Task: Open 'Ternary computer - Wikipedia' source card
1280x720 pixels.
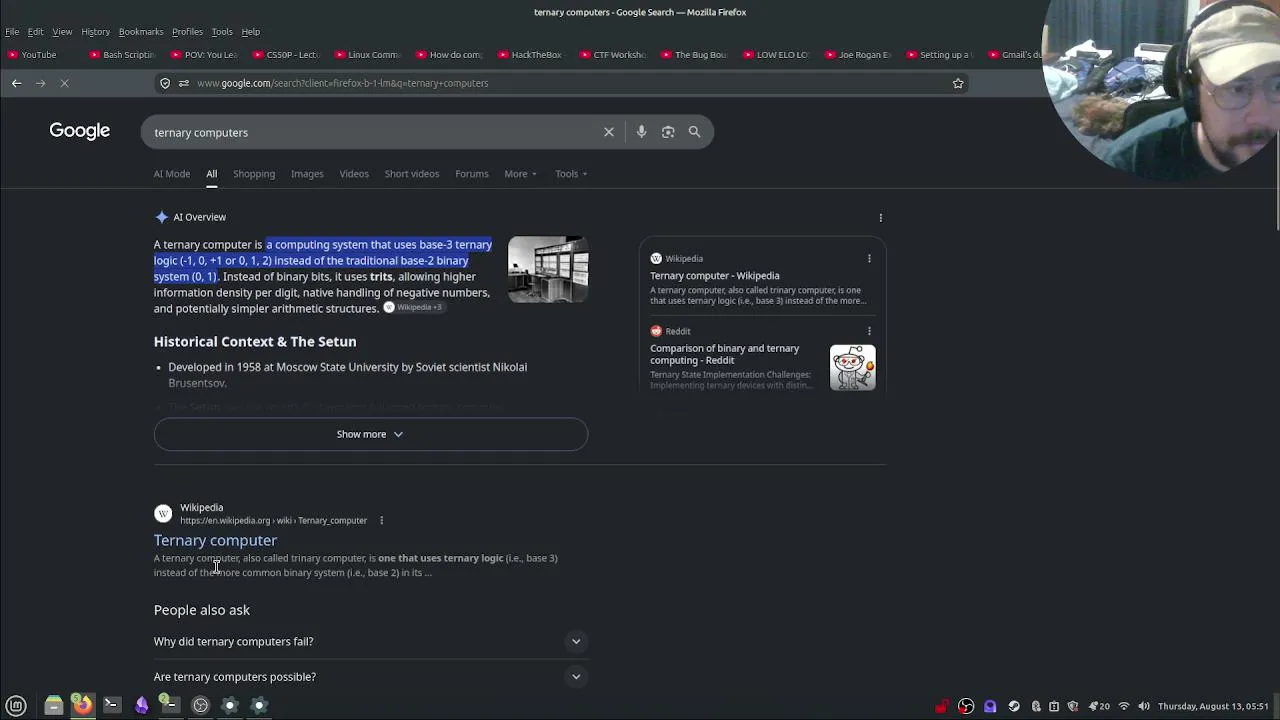Action: 715,276
